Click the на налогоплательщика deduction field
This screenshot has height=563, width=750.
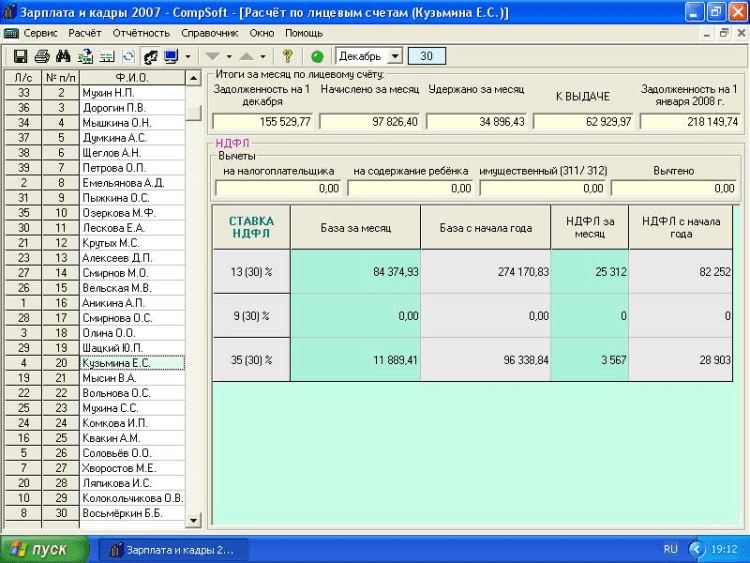coord(278,188)
